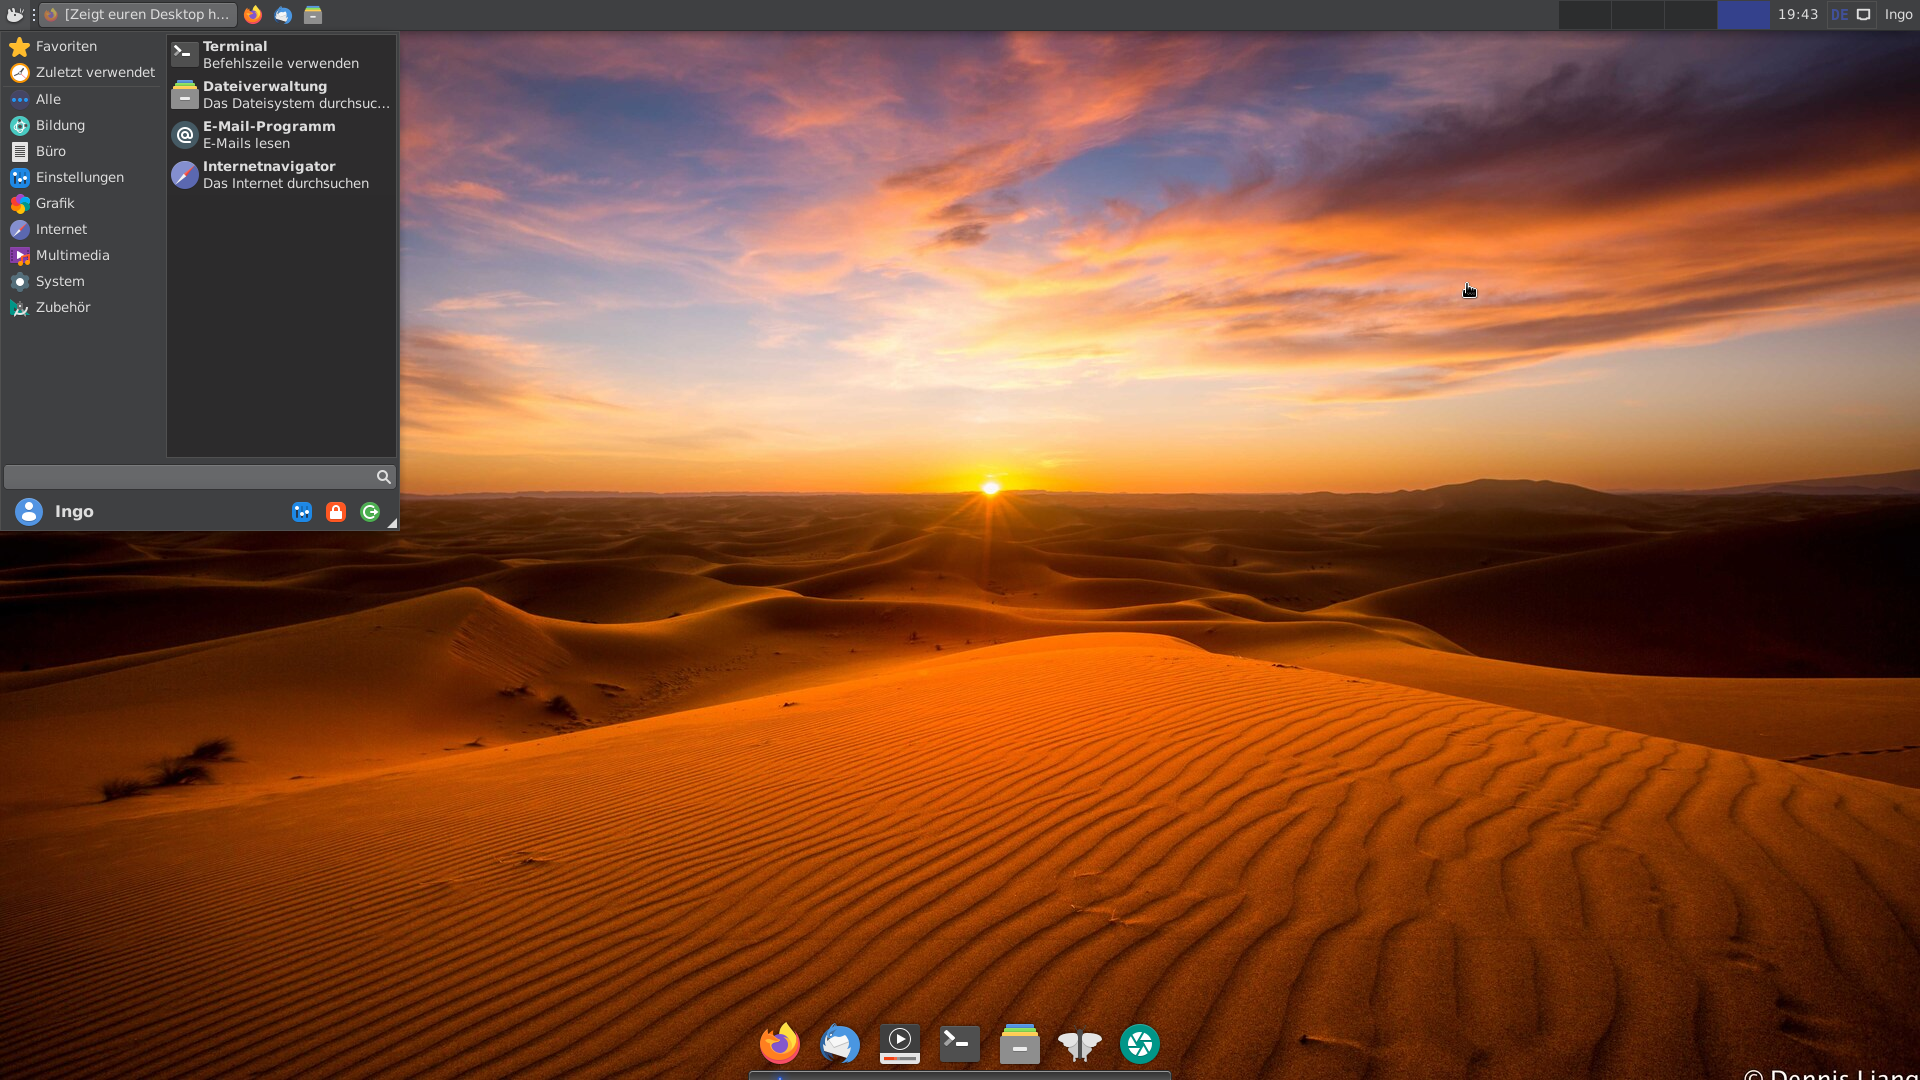1920x1080 pixels.
Task: Open the file manager dock icon
Action: pyautogui.click(x=1020, y=1044)
